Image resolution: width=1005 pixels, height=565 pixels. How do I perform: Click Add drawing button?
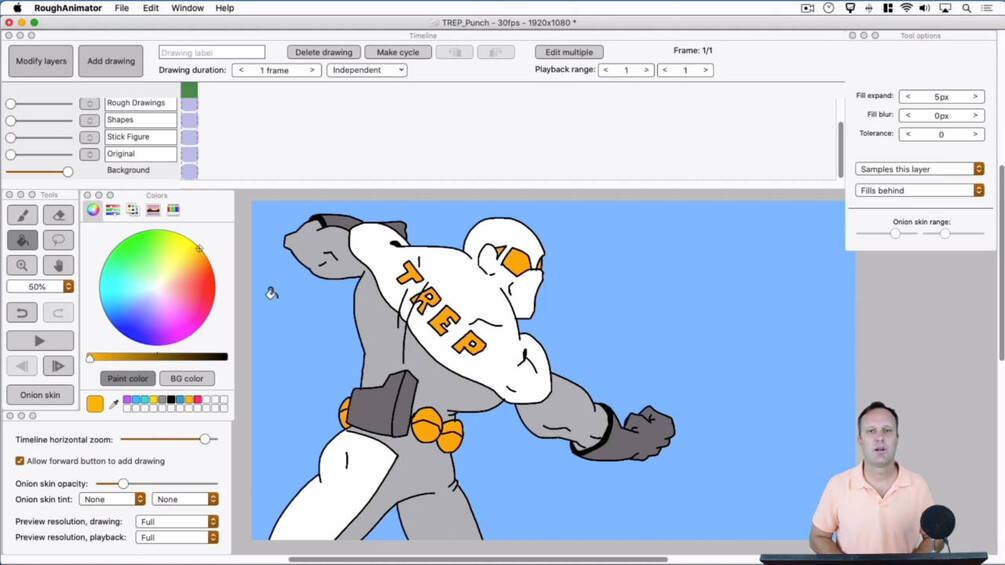click(x=111, y=61)
